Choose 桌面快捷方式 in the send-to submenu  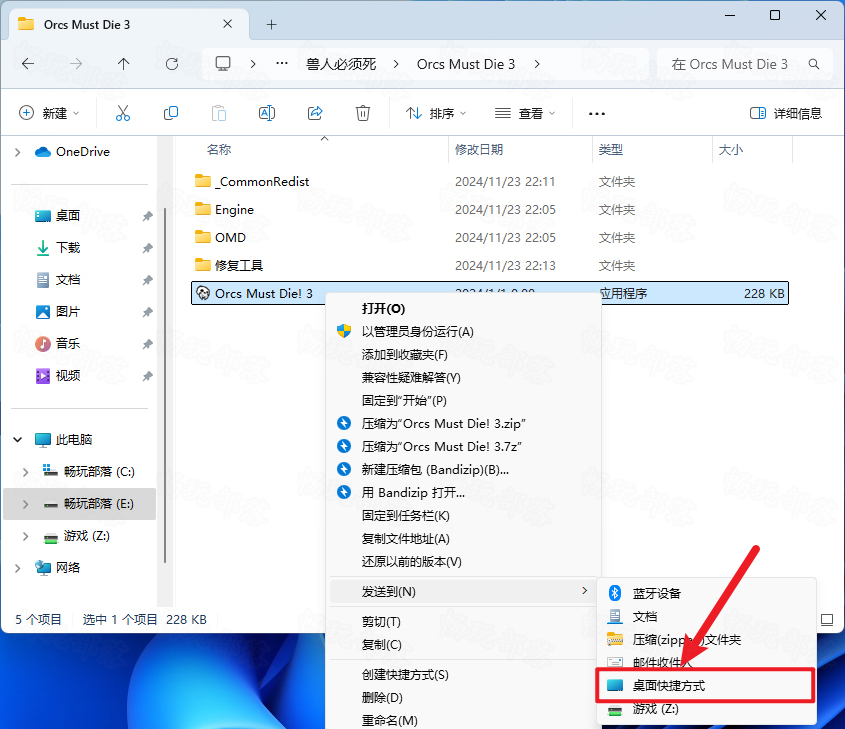(705, 685)
